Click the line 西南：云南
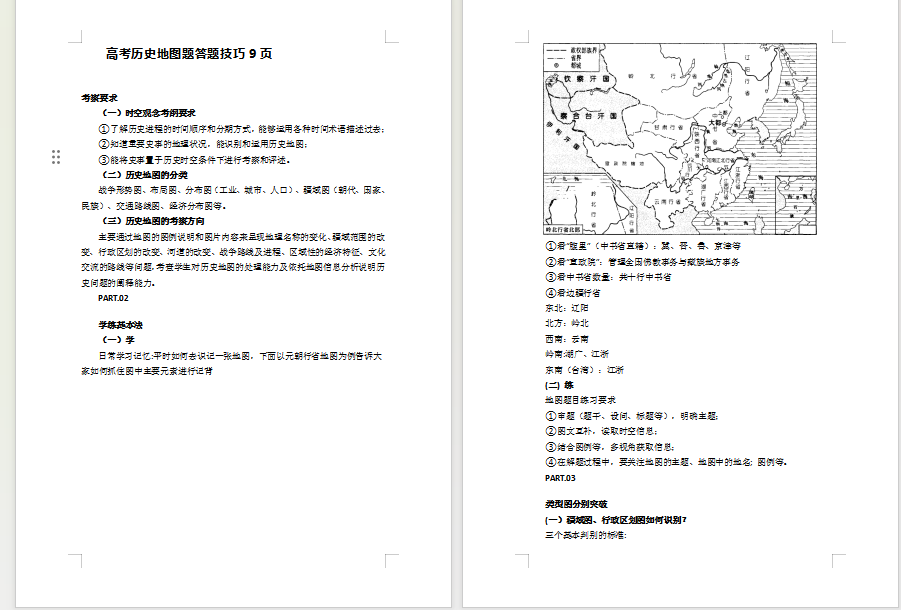The image size is (901, 610). point(567,339)
